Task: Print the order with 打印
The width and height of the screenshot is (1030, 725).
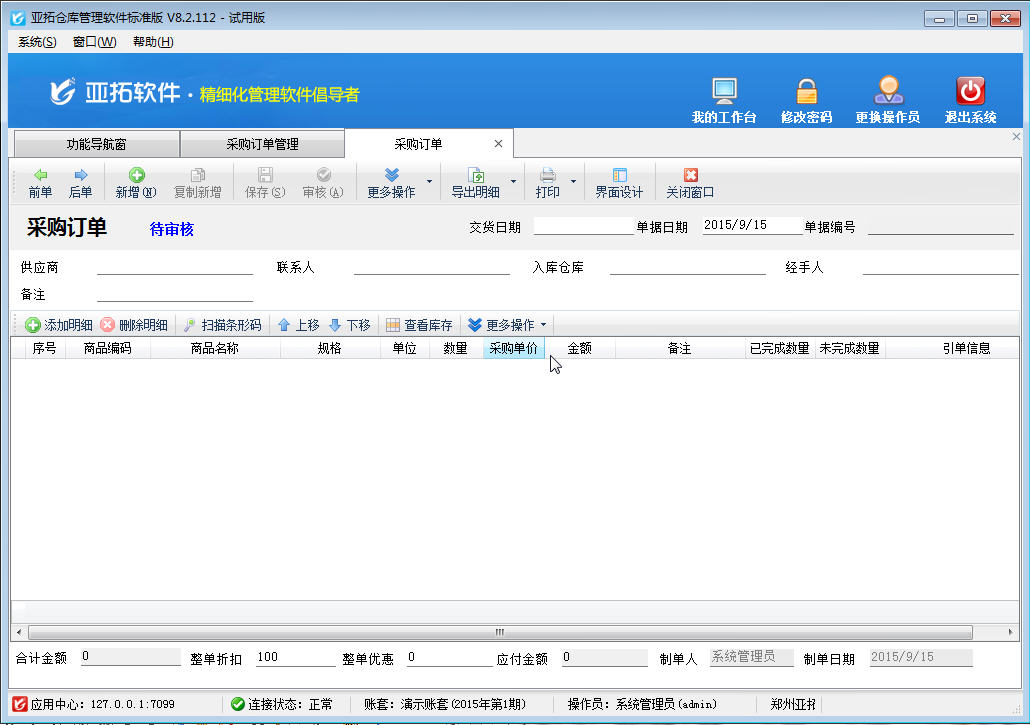Action: [547, 183]
